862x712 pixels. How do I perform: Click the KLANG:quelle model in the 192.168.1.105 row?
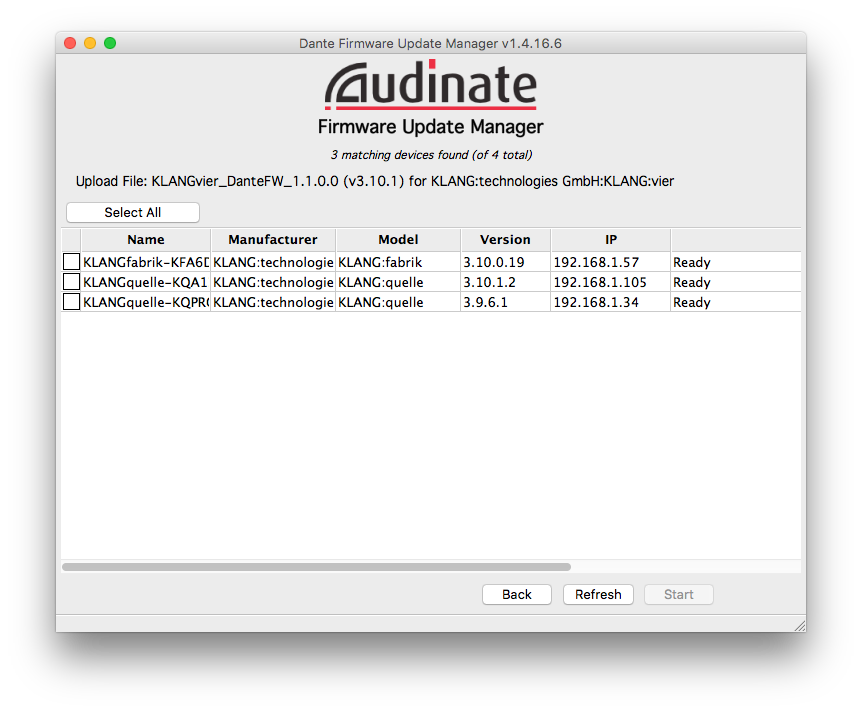click(x=398, y=282)
